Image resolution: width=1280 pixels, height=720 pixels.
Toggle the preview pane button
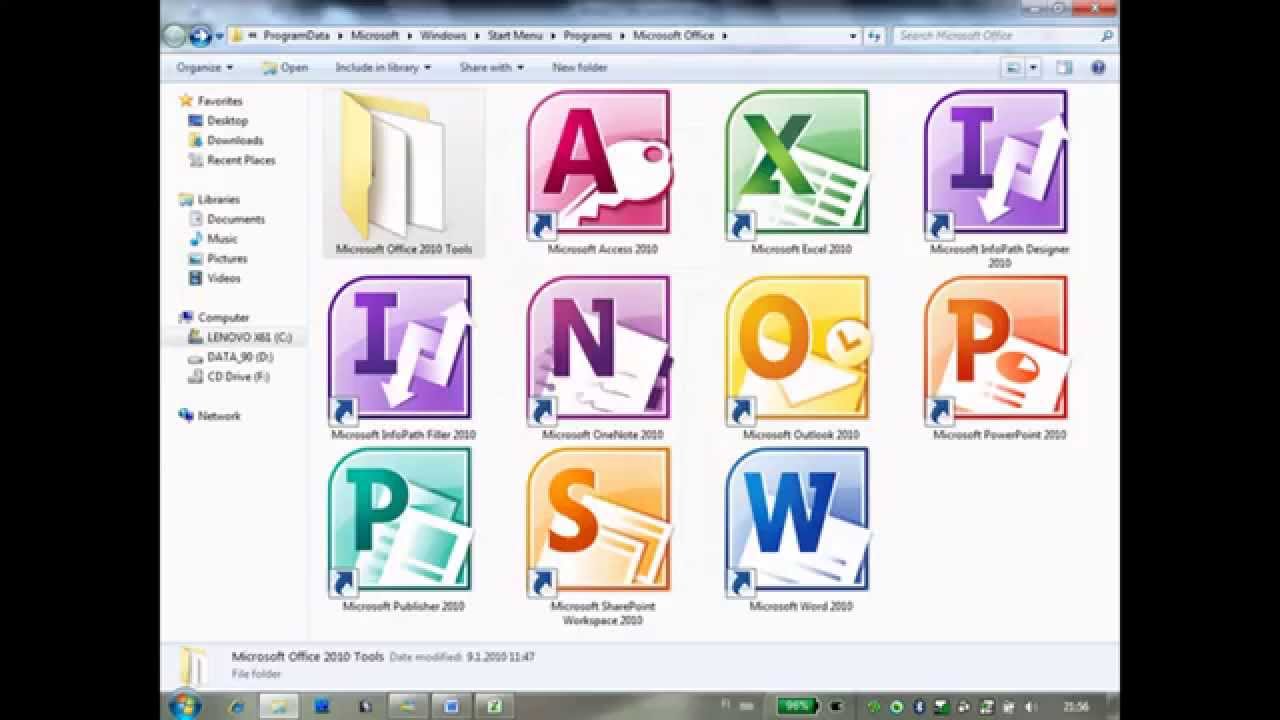tap(1064, 68)
